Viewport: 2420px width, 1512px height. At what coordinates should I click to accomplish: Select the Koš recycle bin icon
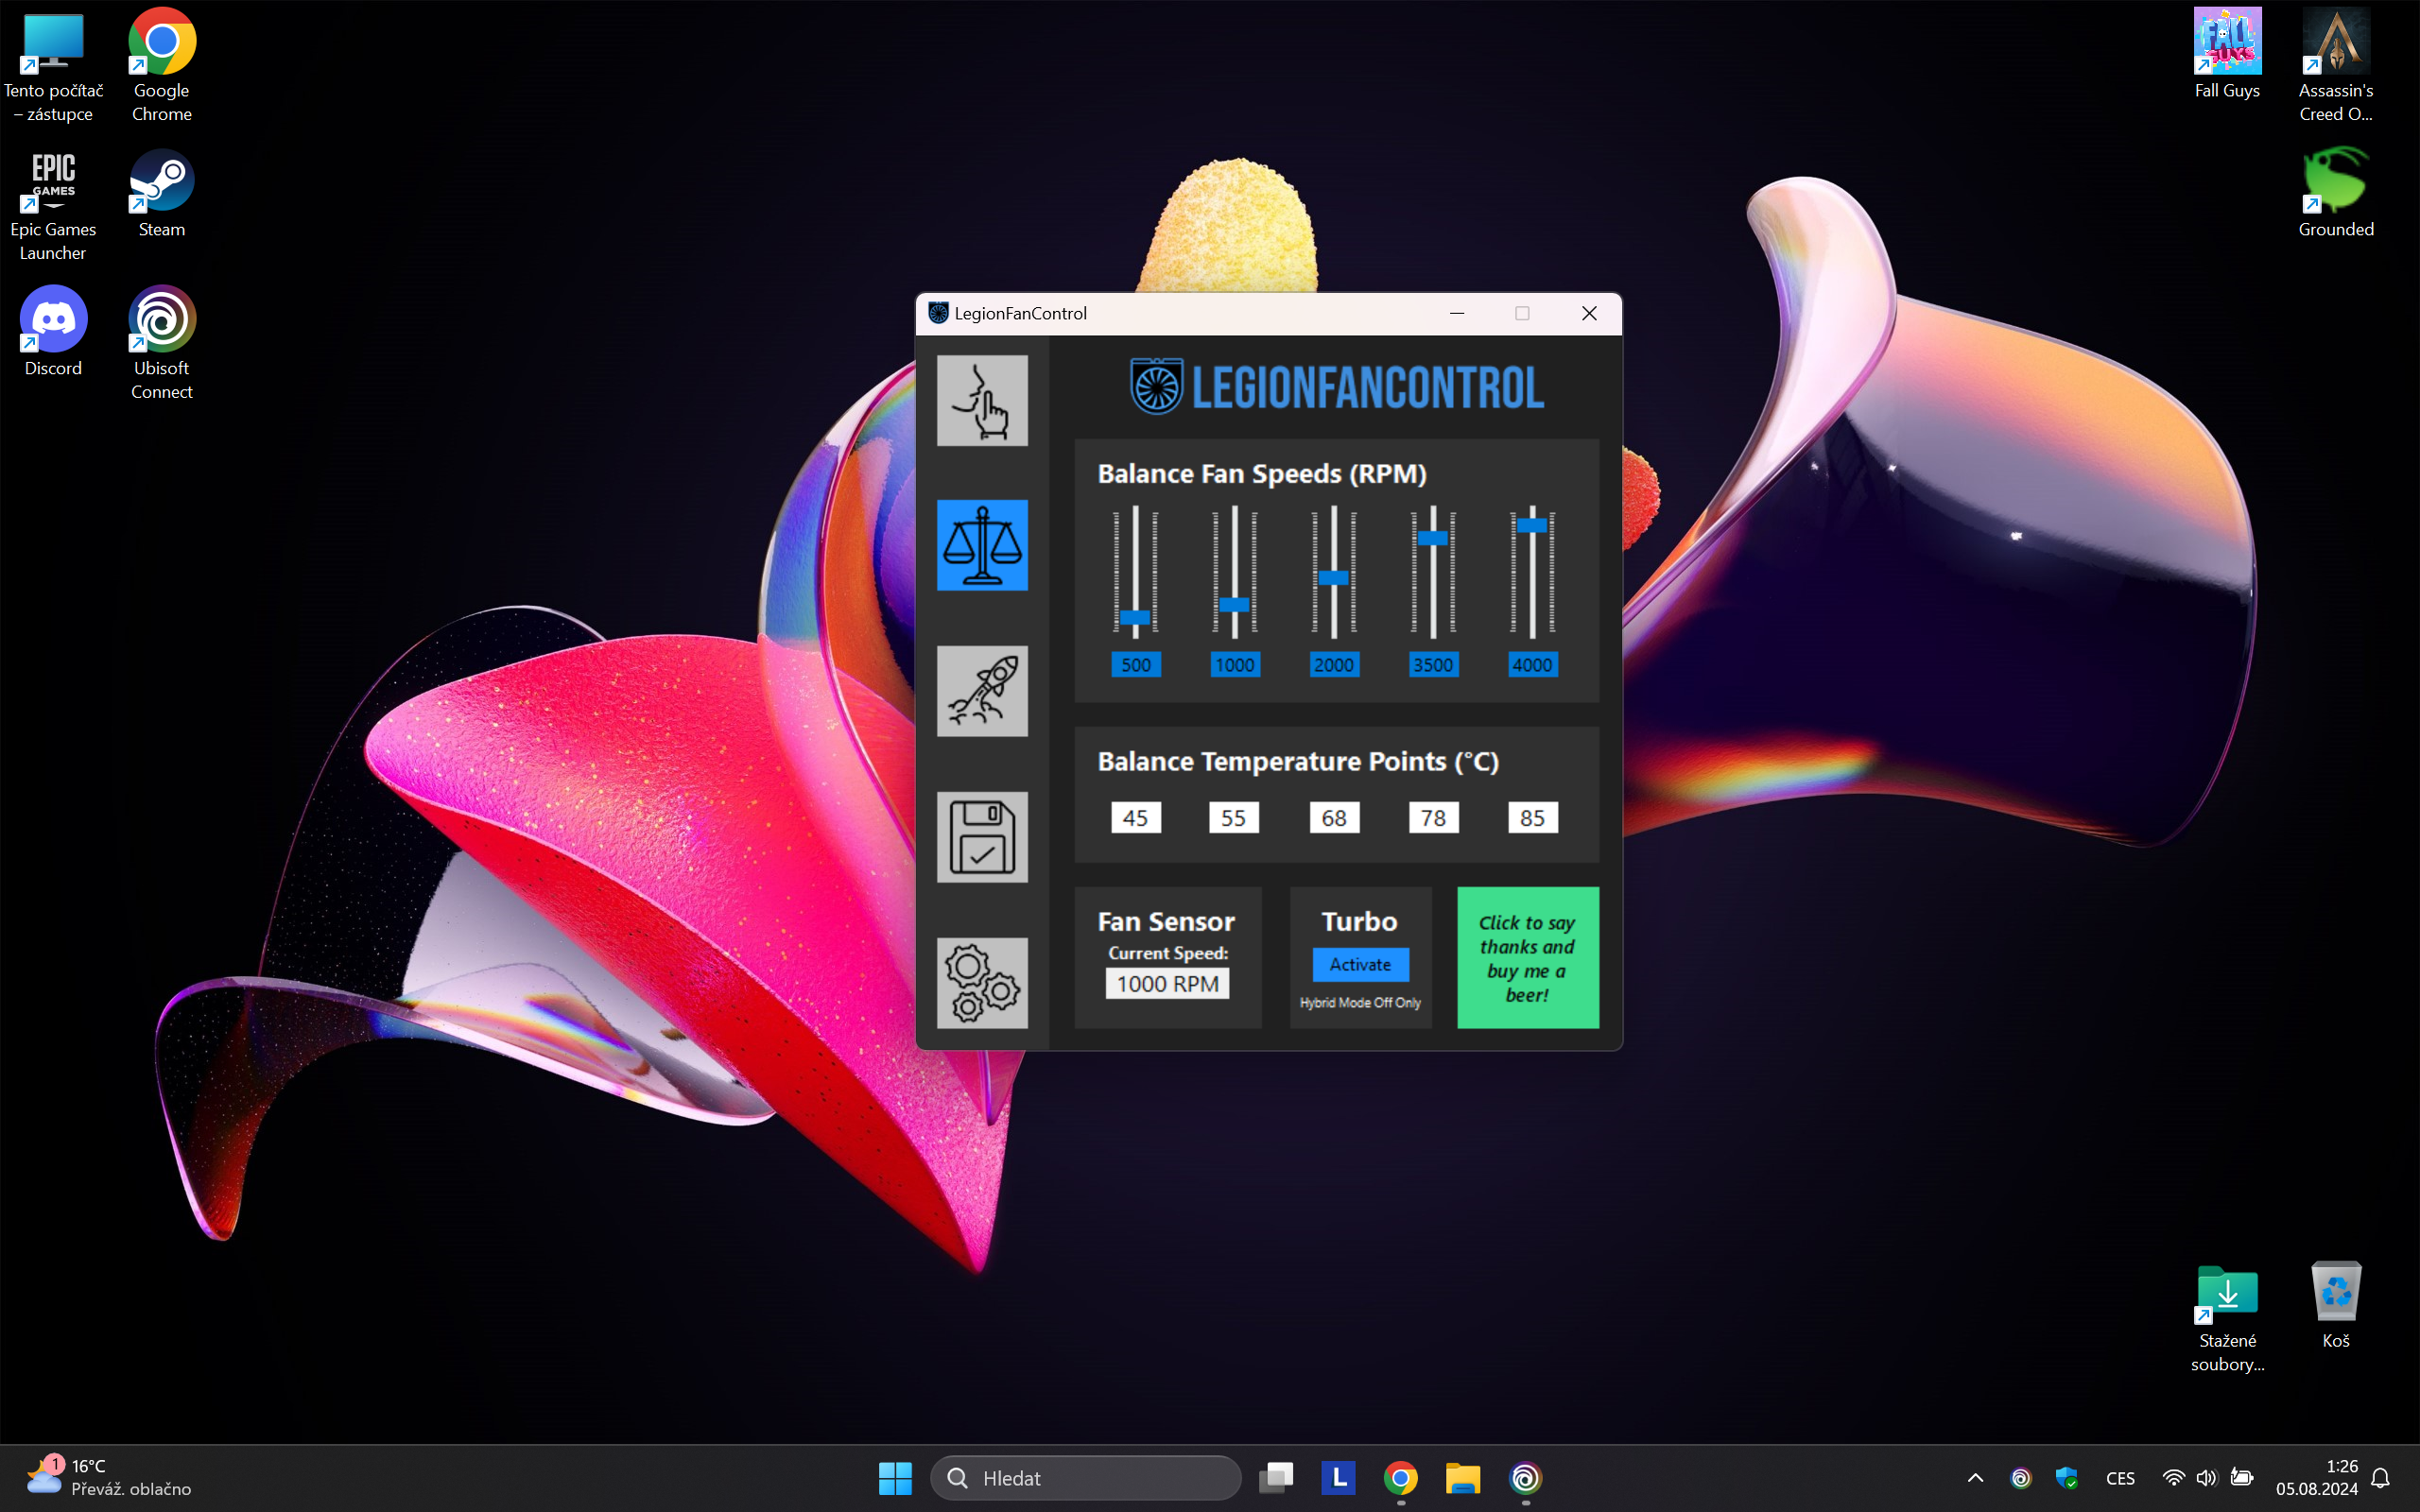(x=2335, y=1306)
